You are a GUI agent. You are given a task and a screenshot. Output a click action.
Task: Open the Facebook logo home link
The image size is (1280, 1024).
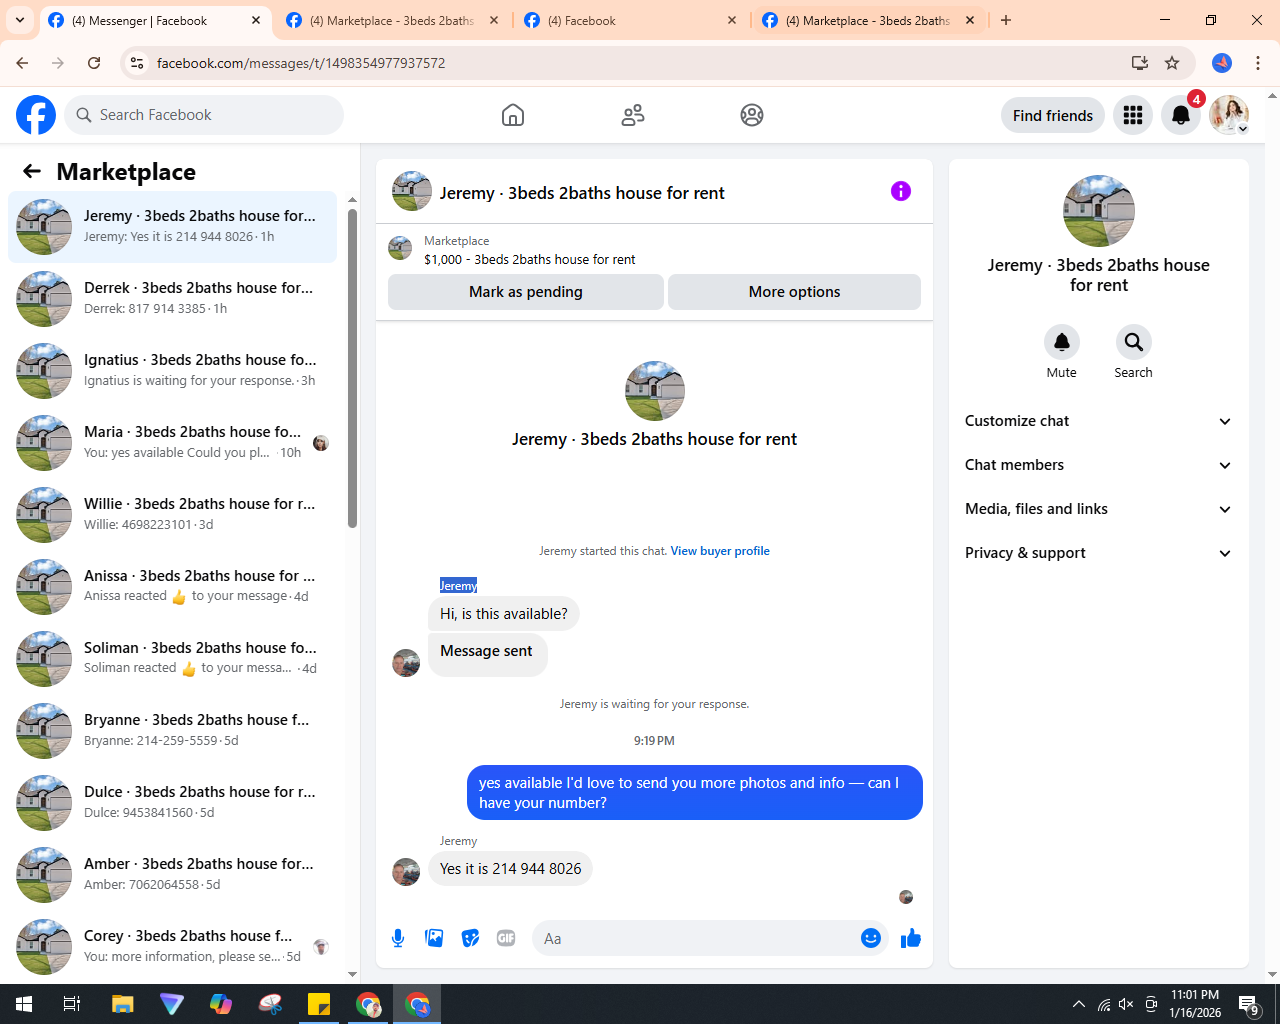click(36, 115)
